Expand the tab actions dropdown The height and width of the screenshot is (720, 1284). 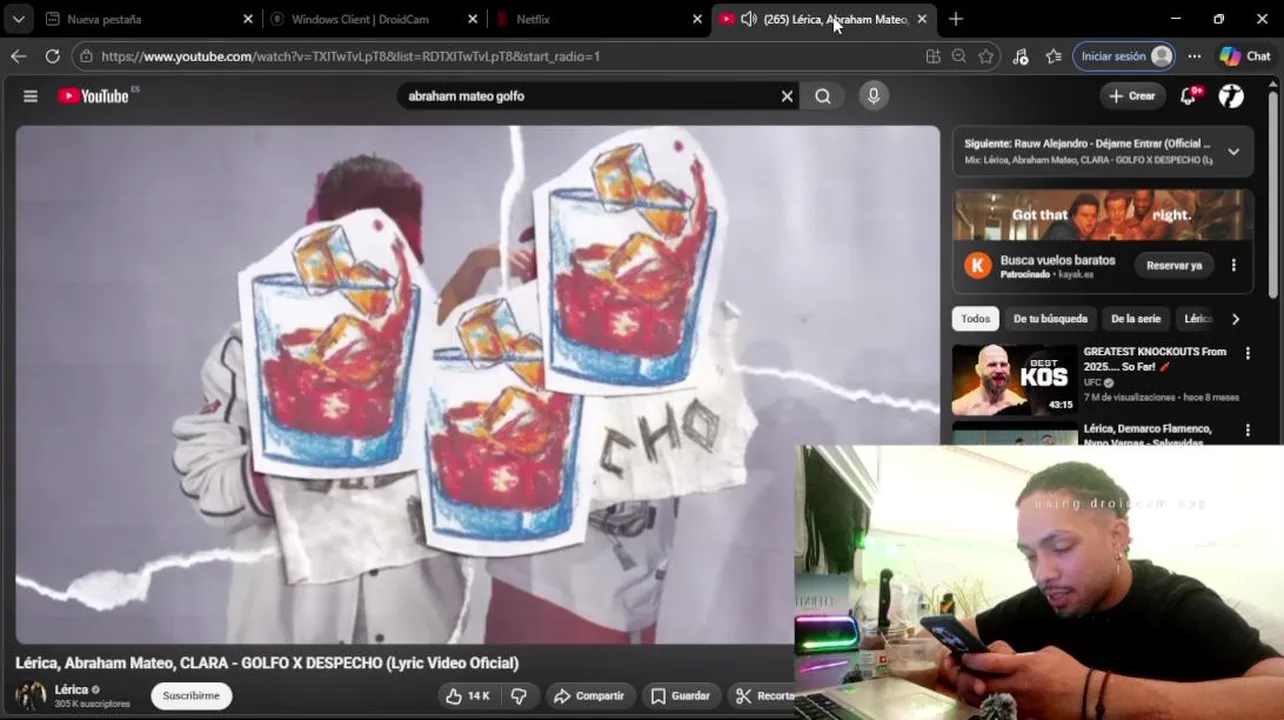(x=18, y=19)
